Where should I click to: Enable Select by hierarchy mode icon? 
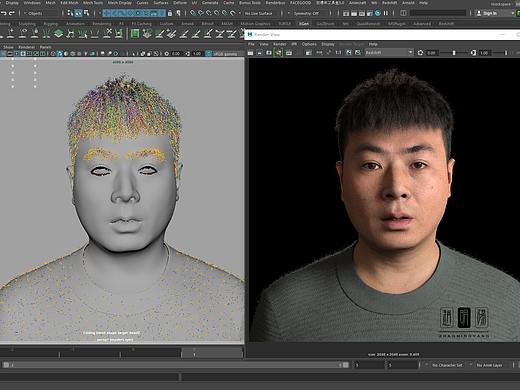coord(70,13)
